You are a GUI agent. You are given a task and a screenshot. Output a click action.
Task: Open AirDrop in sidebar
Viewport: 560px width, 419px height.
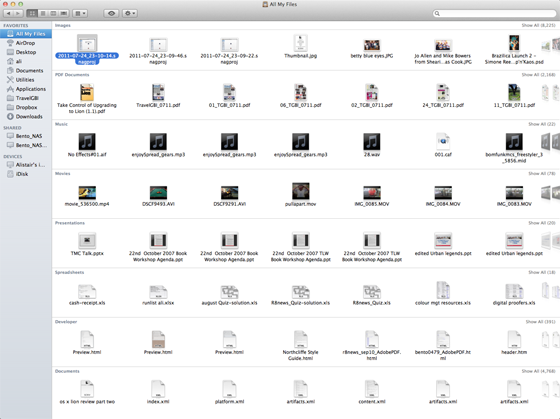click(x=26, y=43)
